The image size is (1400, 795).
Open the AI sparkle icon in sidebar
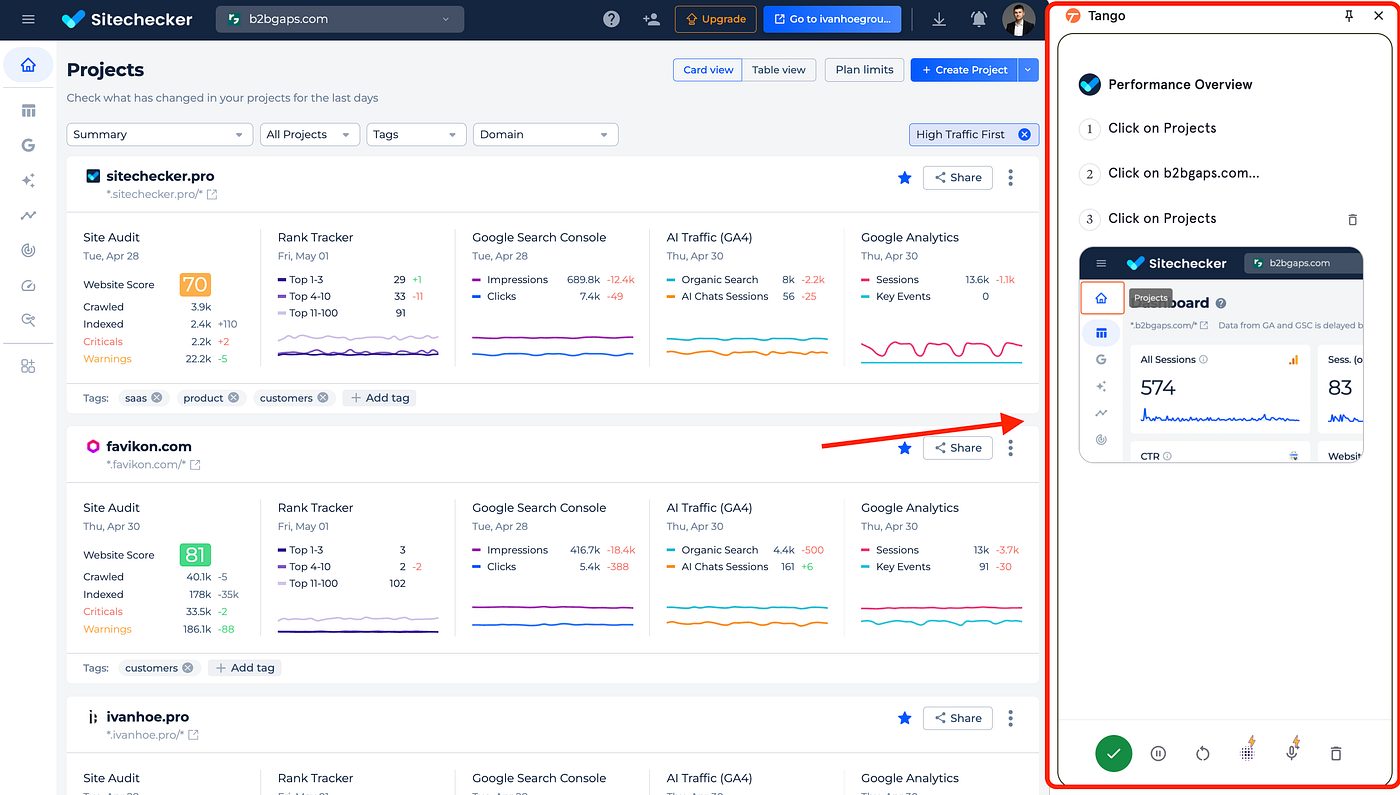point(28,180)
